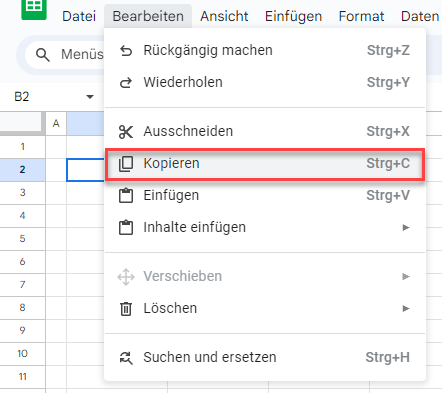
Task: Close the open Bearbeiten menu
Action: 148,16
